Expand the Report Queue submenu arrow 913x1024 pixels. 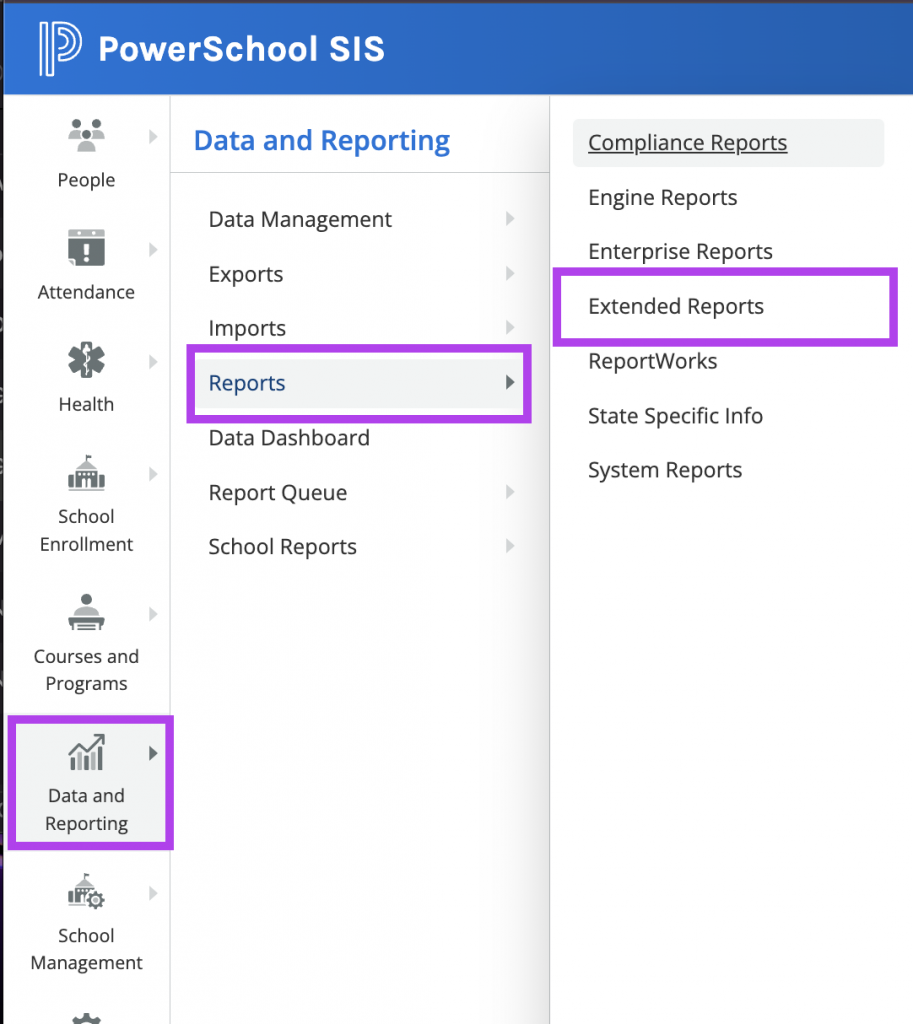tap(510, 492)
